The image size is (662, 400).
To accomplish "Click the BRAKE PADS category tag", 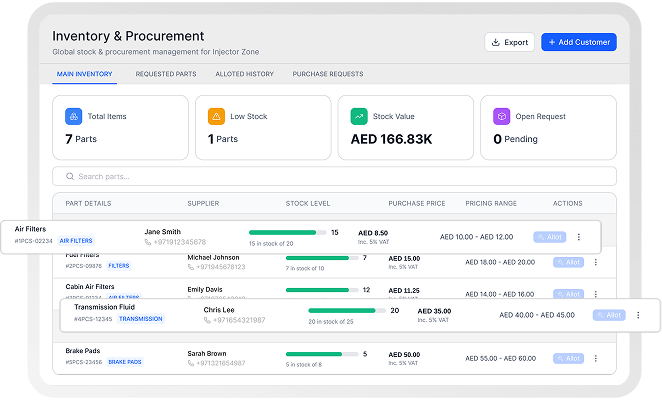I will (x=125, y=362).
